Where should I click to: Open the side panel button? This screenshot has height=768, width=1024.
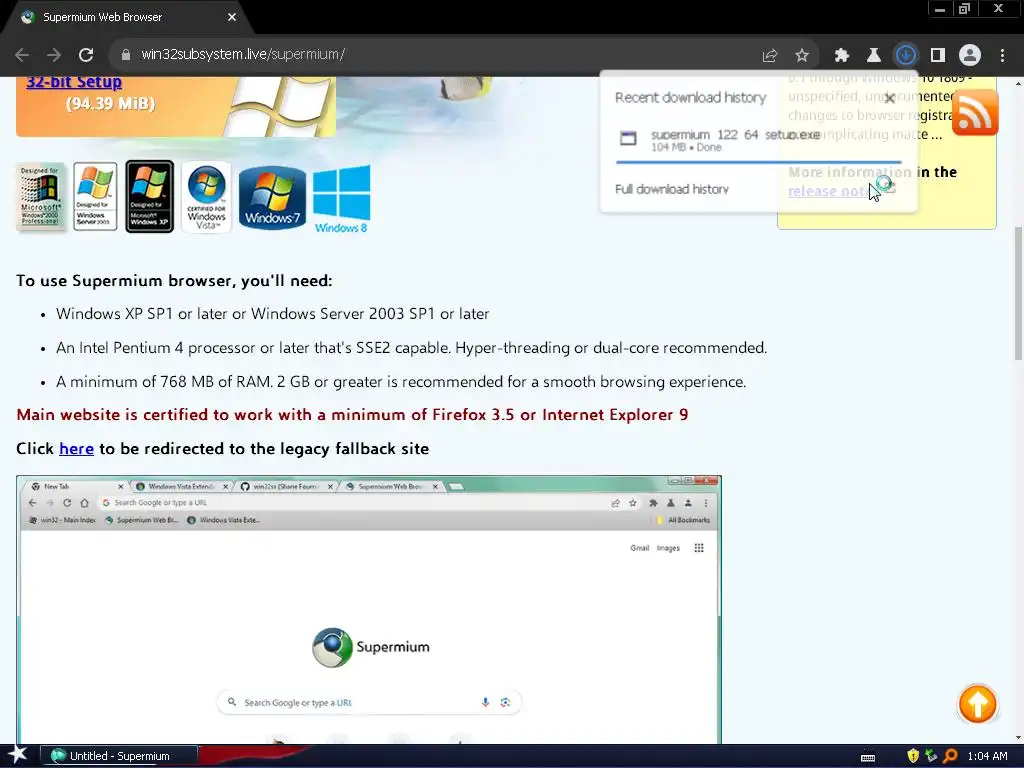(x=938, y=56)
